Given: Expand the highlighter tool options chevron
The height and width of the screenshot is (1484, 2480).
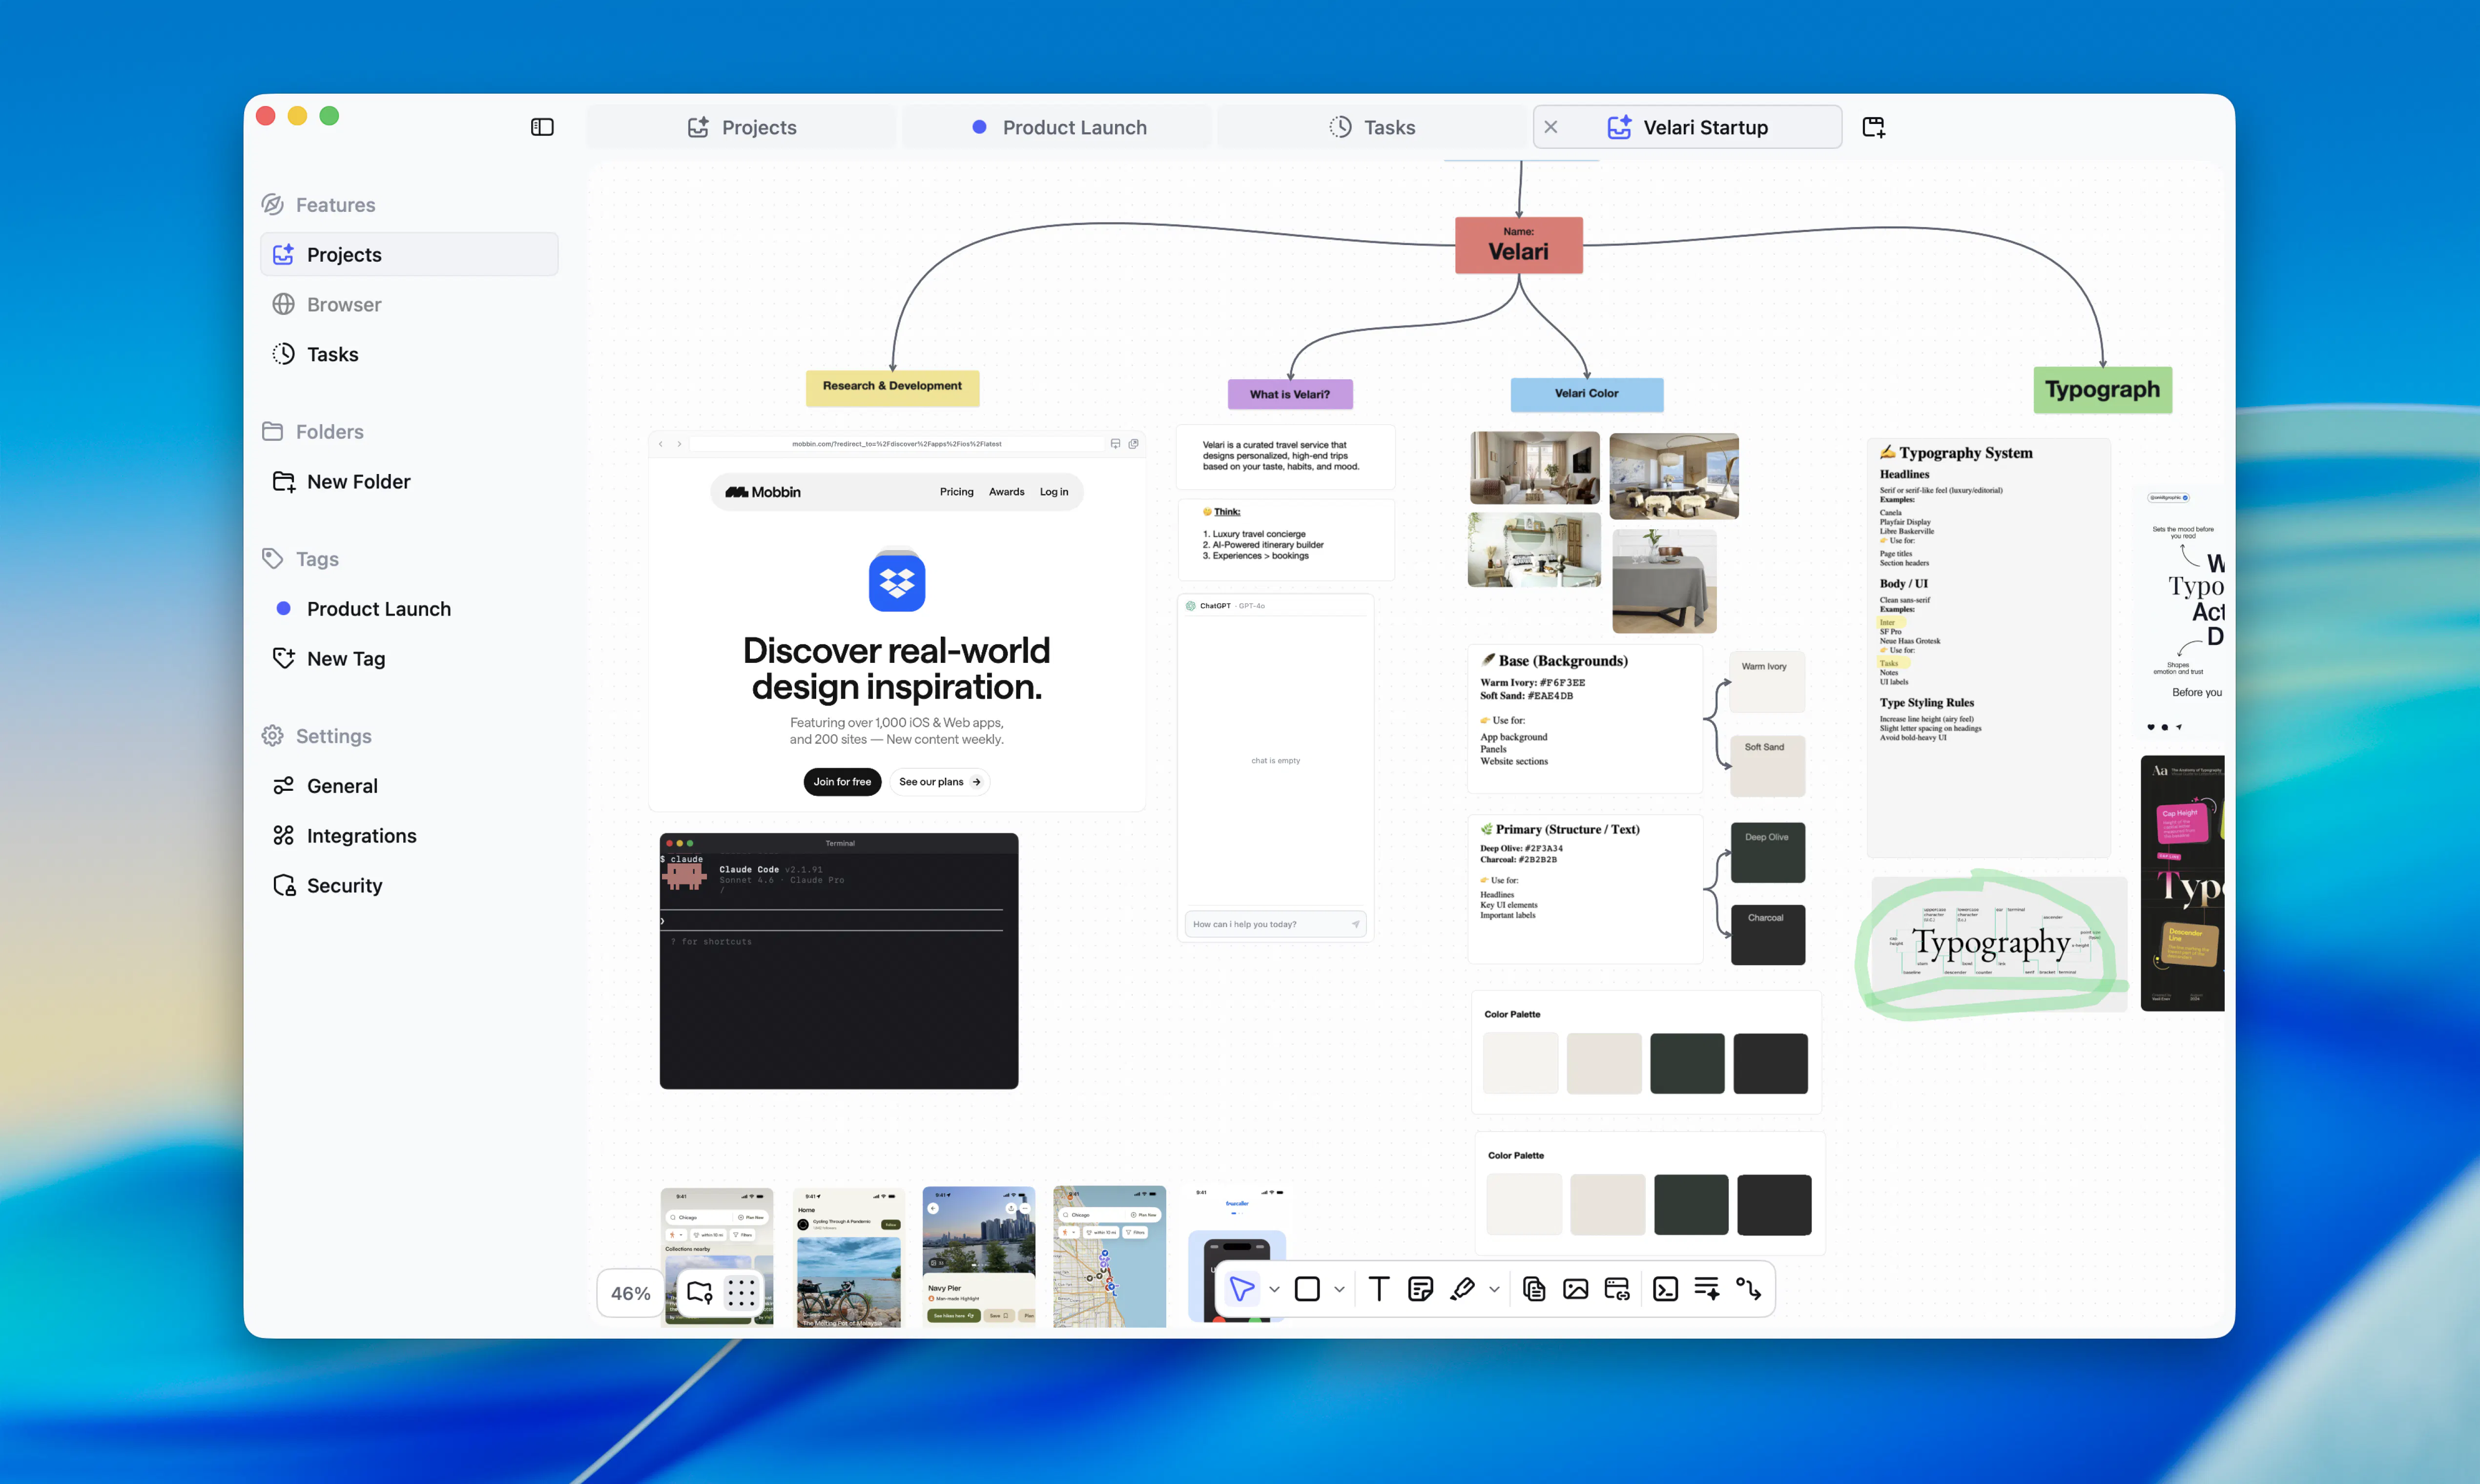Looking at the screenshot, I should pyautogui.click(x=1494, y=1290).
